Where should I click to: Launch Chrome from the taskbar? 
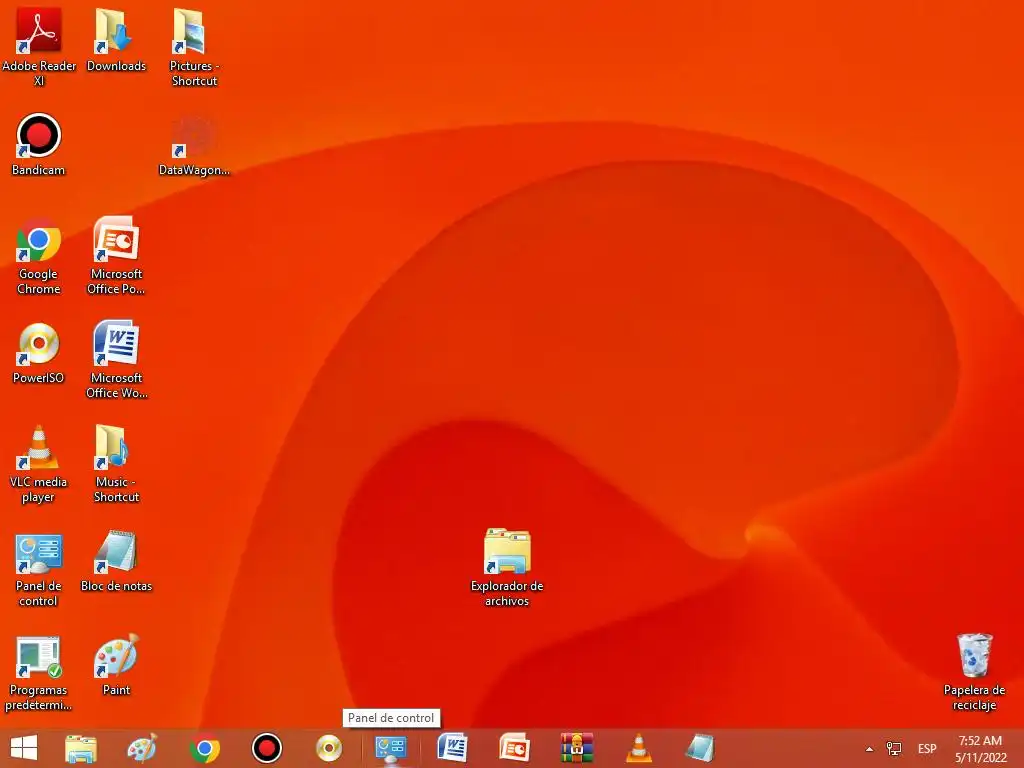click(204, 748)
